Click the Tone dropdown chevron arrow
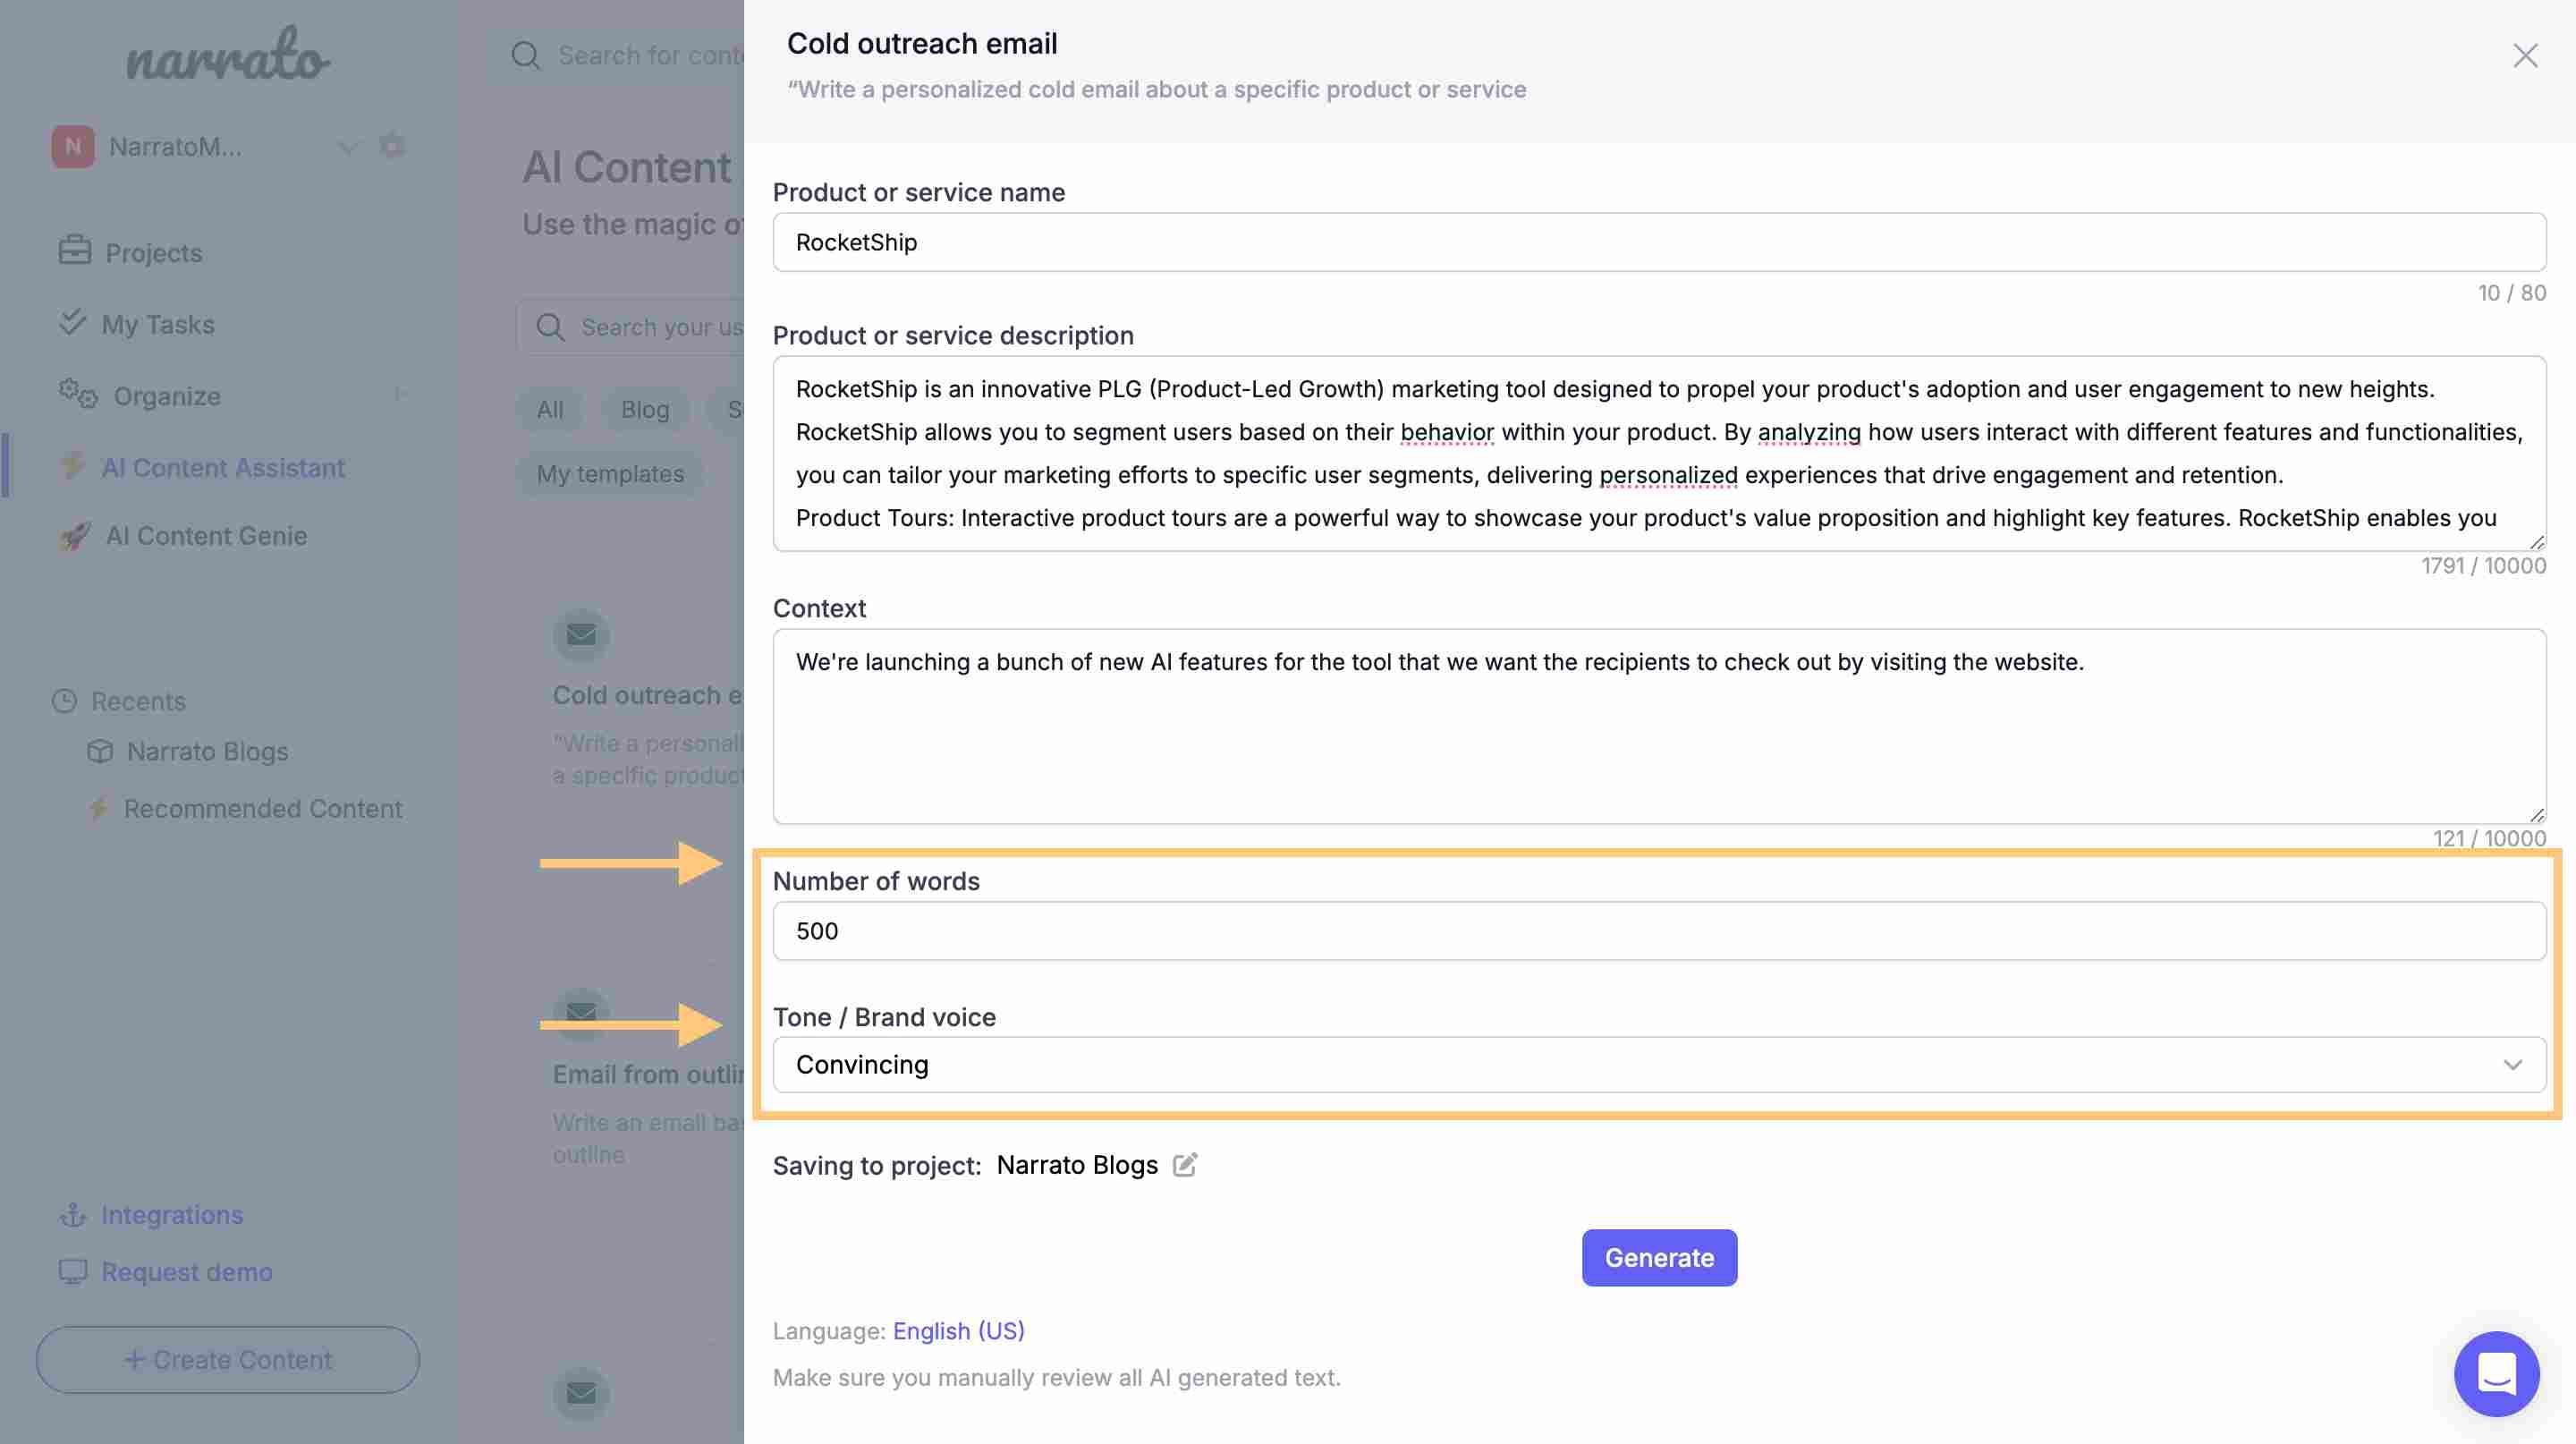Image resolution: width=2576 pixels, height=1444 pixels. (2512, 1065)
